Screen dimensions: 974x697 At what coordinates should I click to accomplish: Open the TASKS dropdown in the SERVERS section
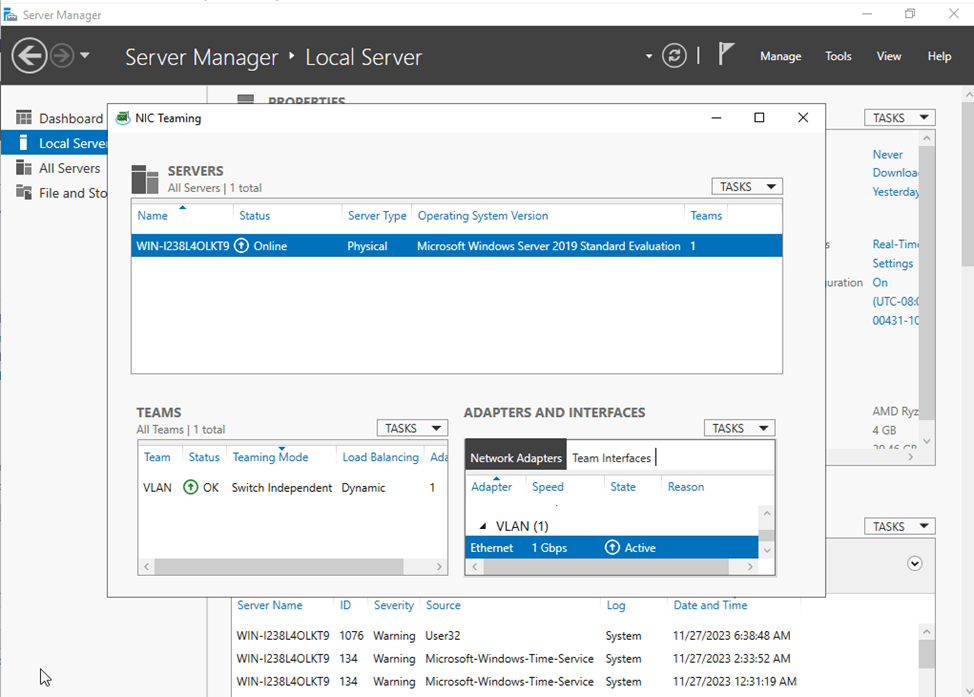click(x=746, y=186)
